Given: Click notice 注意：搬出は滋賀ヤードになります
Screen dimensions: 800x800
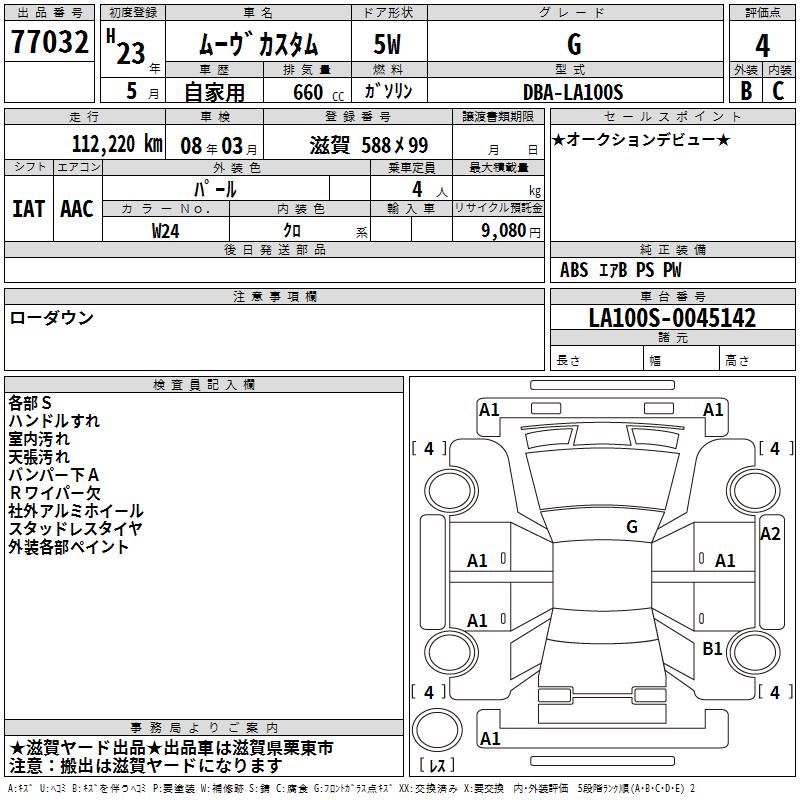Looking at the screenshot, I should click(146, 766).
